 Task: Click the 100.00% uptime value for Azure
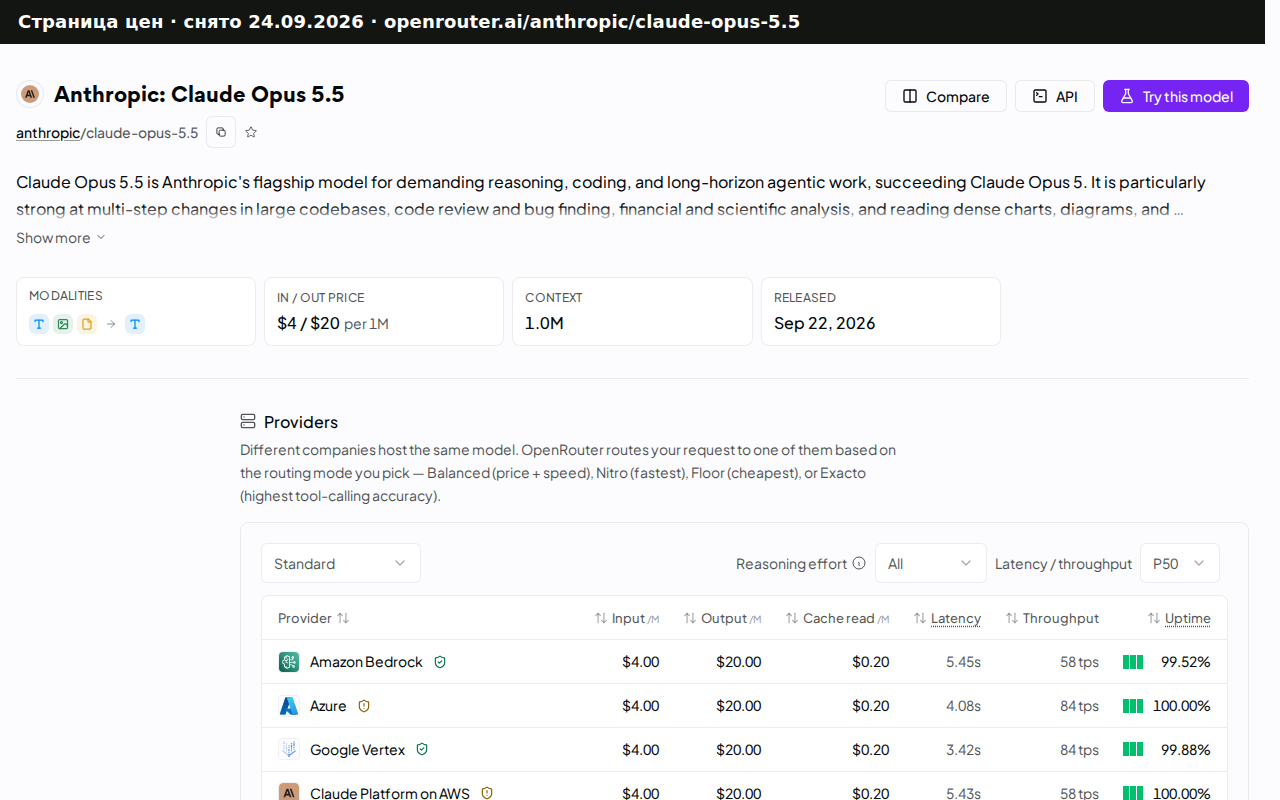click(1181, 706)
